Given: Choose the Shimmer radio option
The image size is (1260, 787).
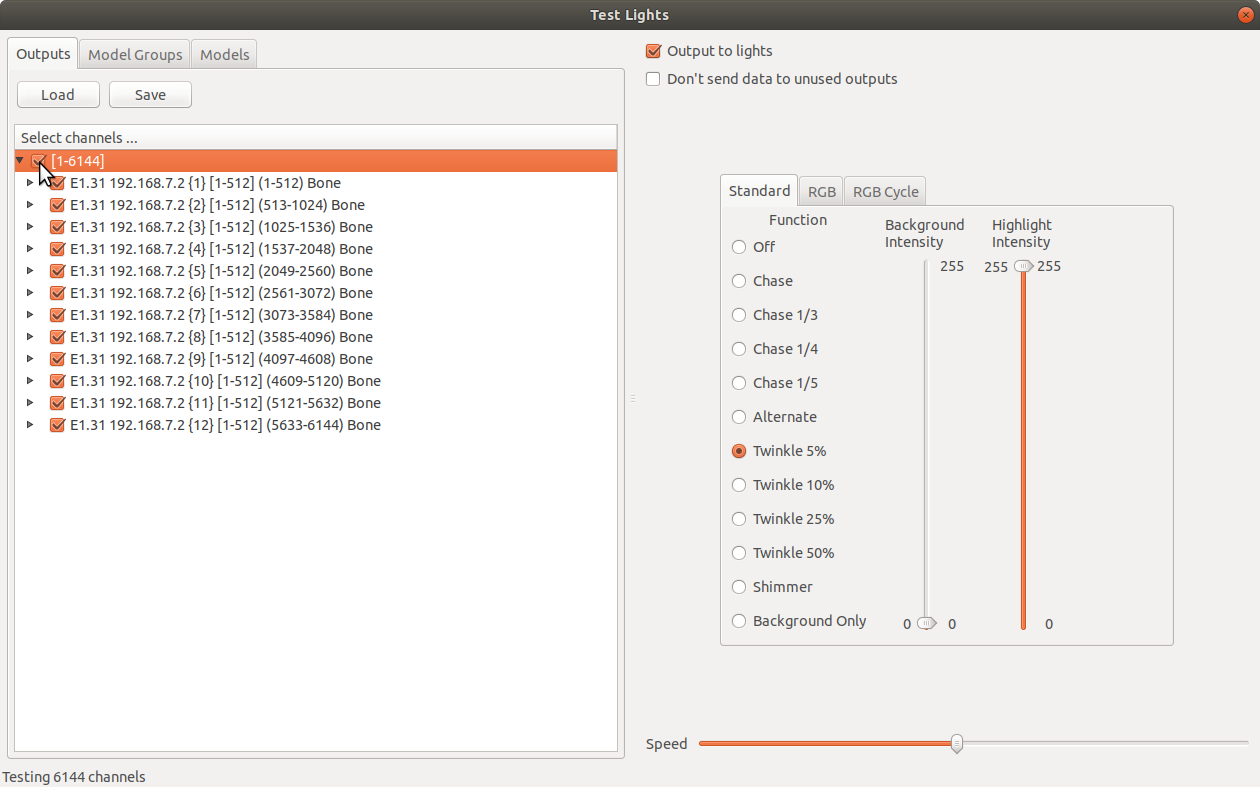Looking at the screenshot, I should [739, 587].
